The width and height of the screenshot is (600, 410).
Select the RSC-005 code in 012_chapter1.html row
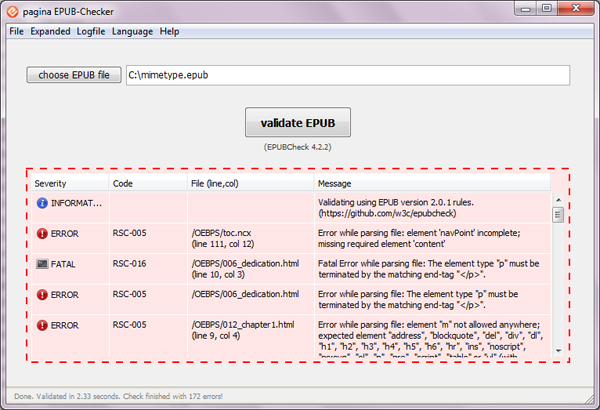click(x=129, y=325)
